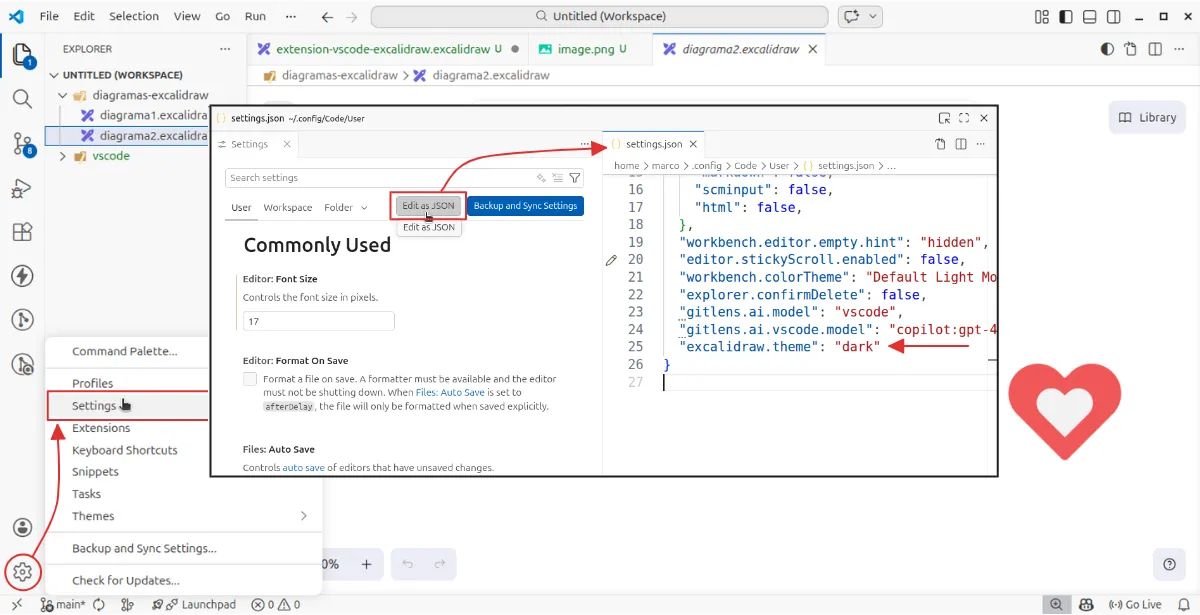Open the Search view in the activity bar
Screen dimensions: 1200x615
coord(22,98)
